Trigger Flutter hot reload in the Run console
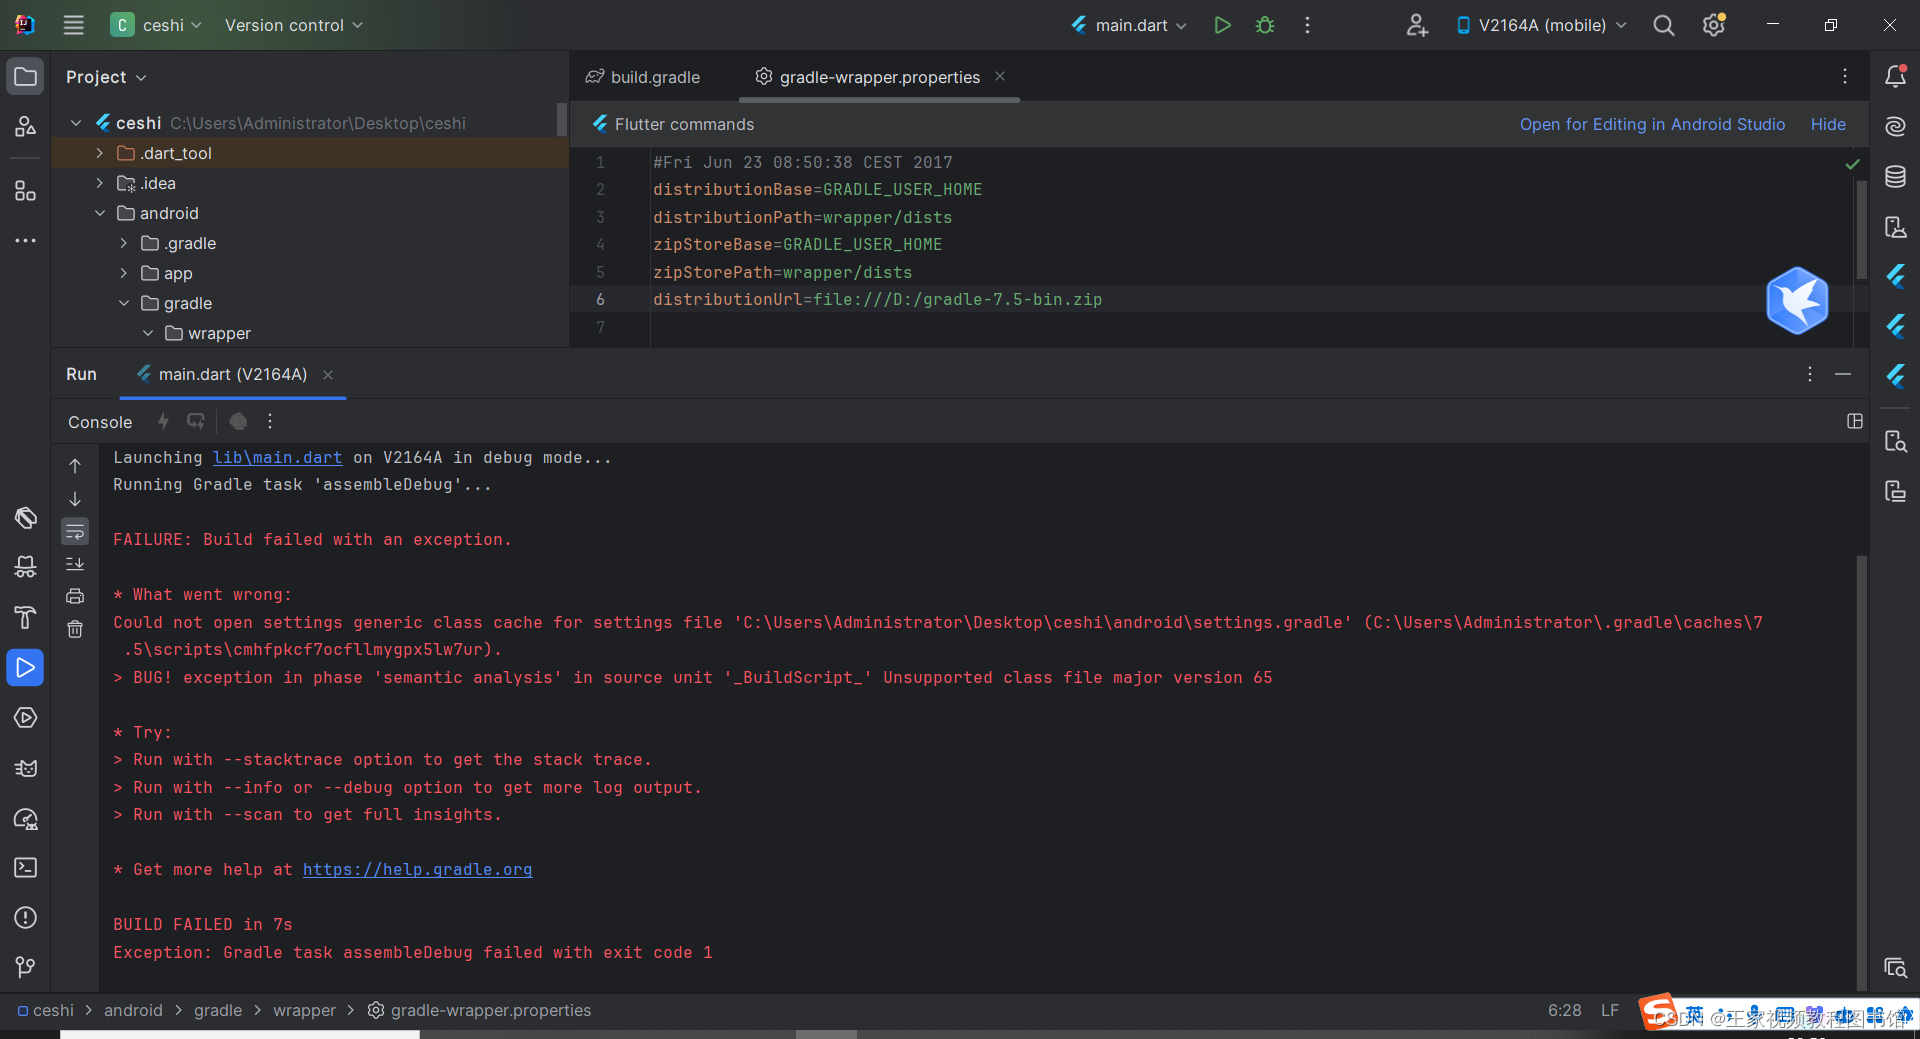1920x1039 pixels. pyautogui.click(x=164, y=421)
